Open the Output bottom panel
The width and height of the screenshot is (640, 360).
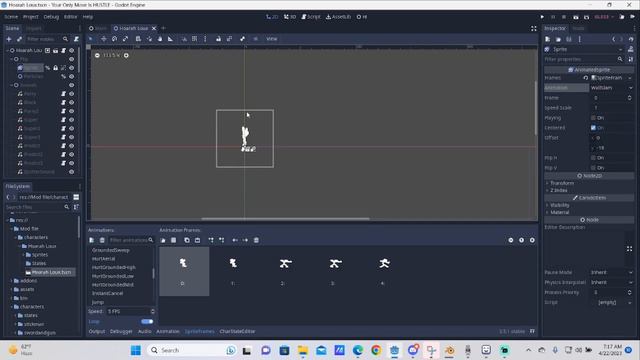[97, 331]
